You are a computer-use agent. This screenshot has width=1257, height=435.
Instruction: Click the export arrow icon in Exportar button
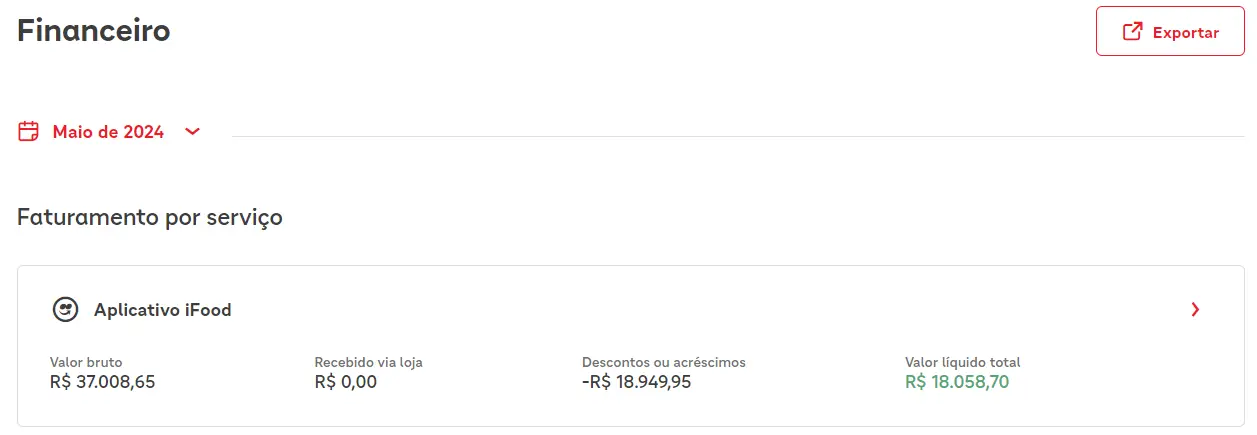click(1132, 32)
